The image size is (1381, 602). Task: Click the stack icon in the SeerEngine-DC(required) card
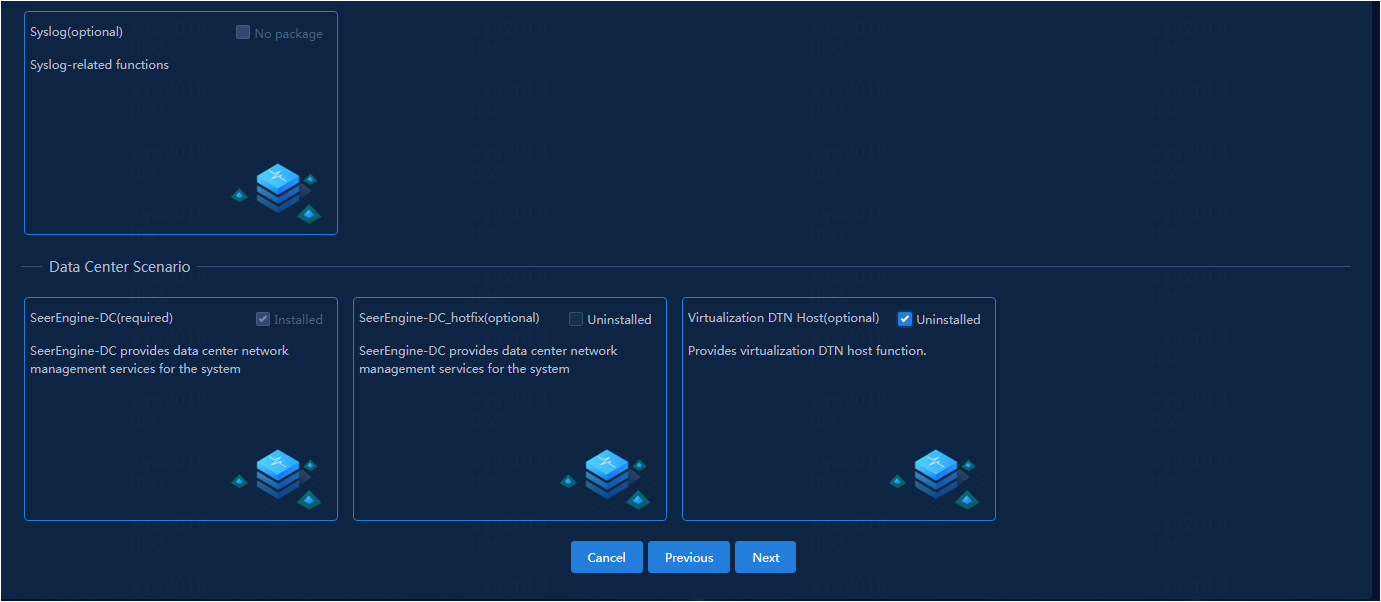277,478
